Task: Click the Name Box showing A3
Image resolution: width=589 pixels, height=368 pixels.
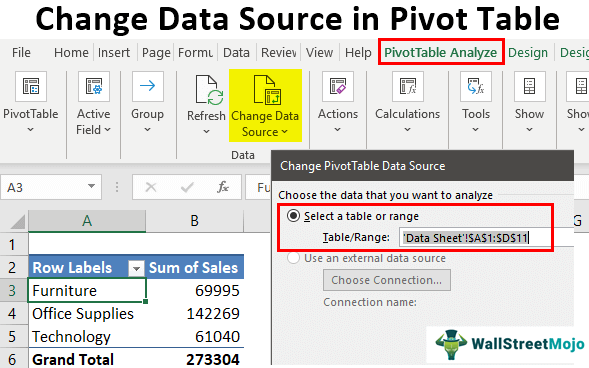Action: [x=51, y=187]
